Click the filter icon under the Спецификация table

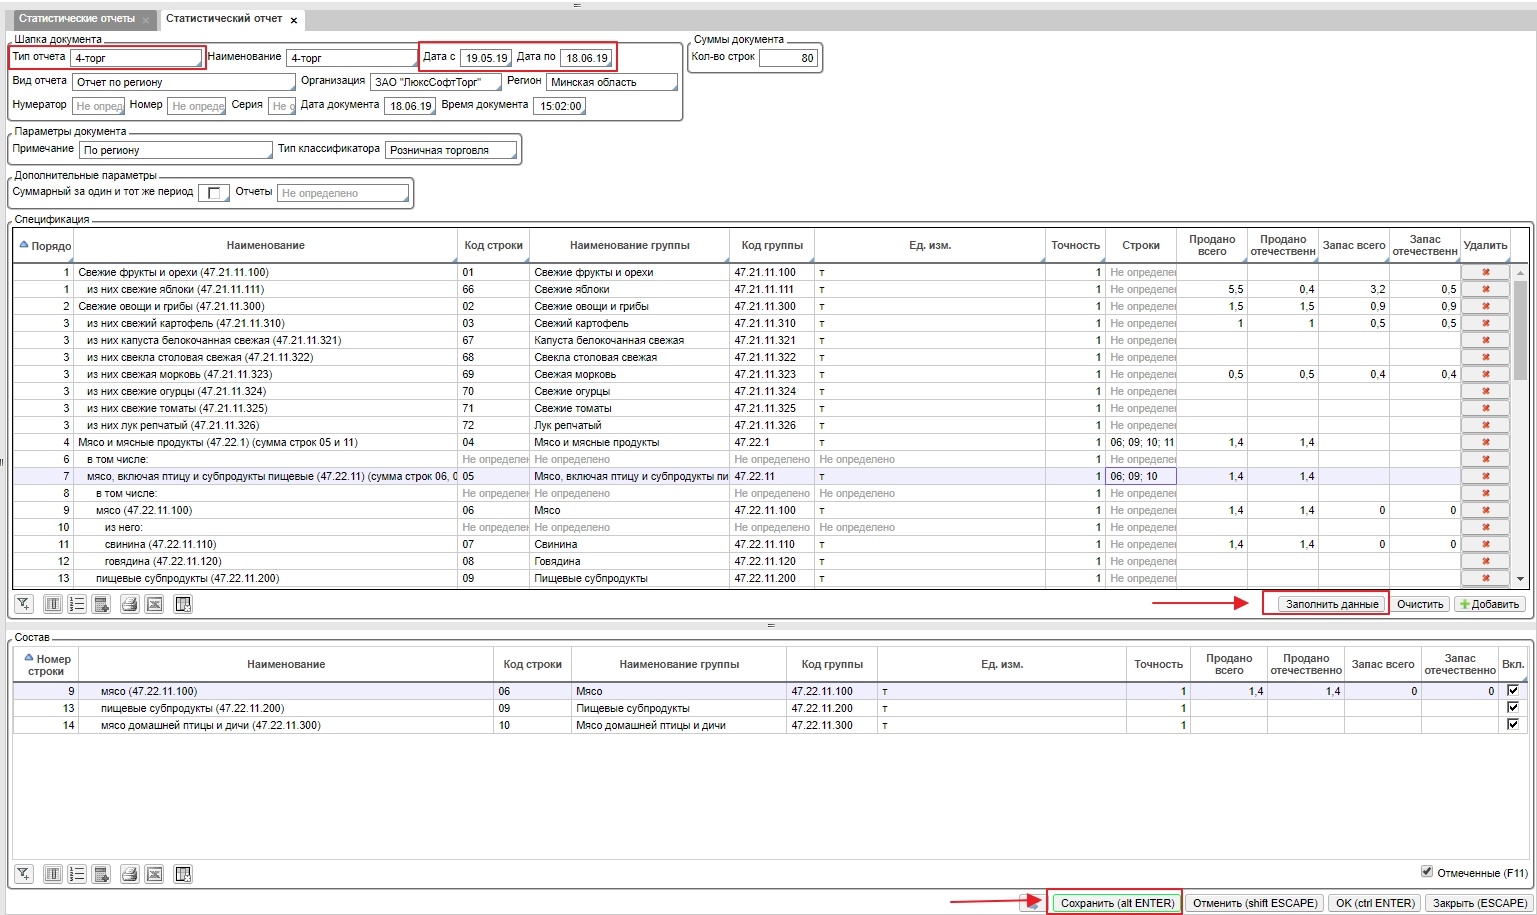coord(23,604)
